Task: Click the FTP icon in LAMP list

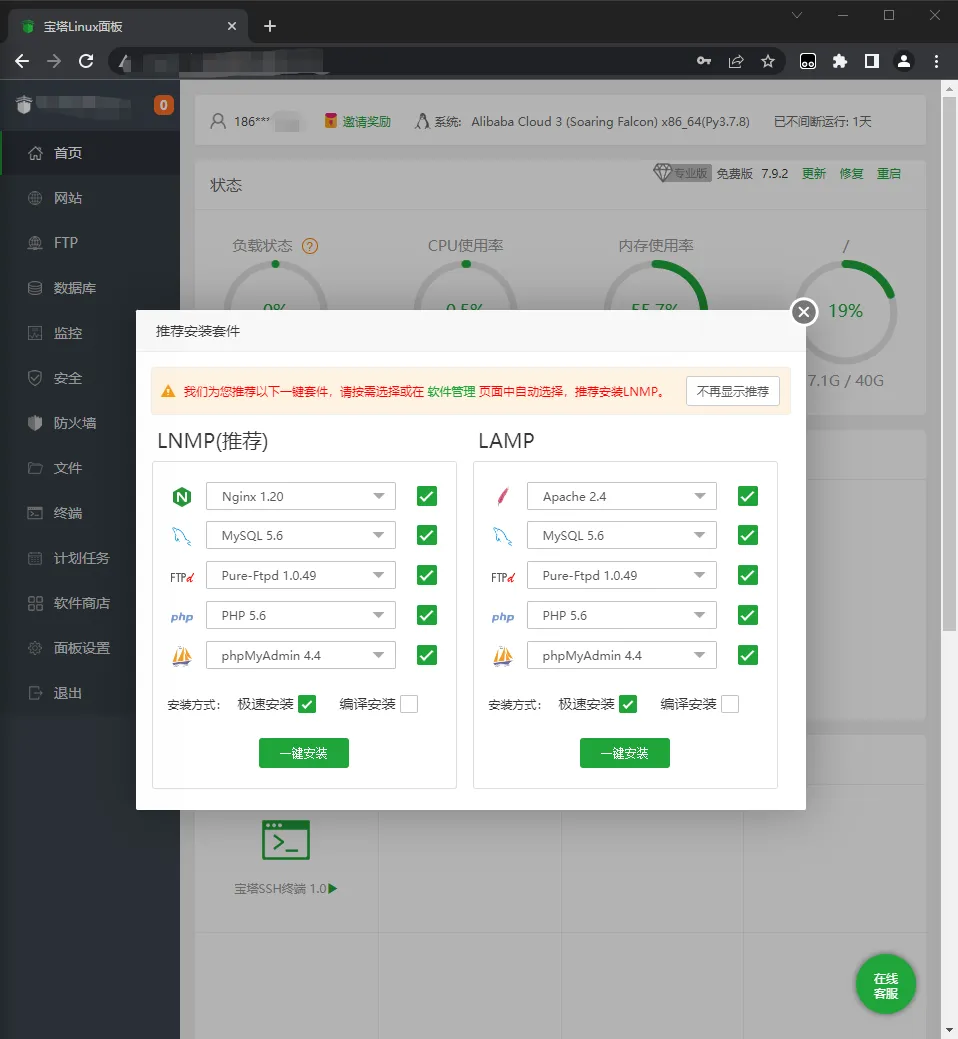Action: 503,577
